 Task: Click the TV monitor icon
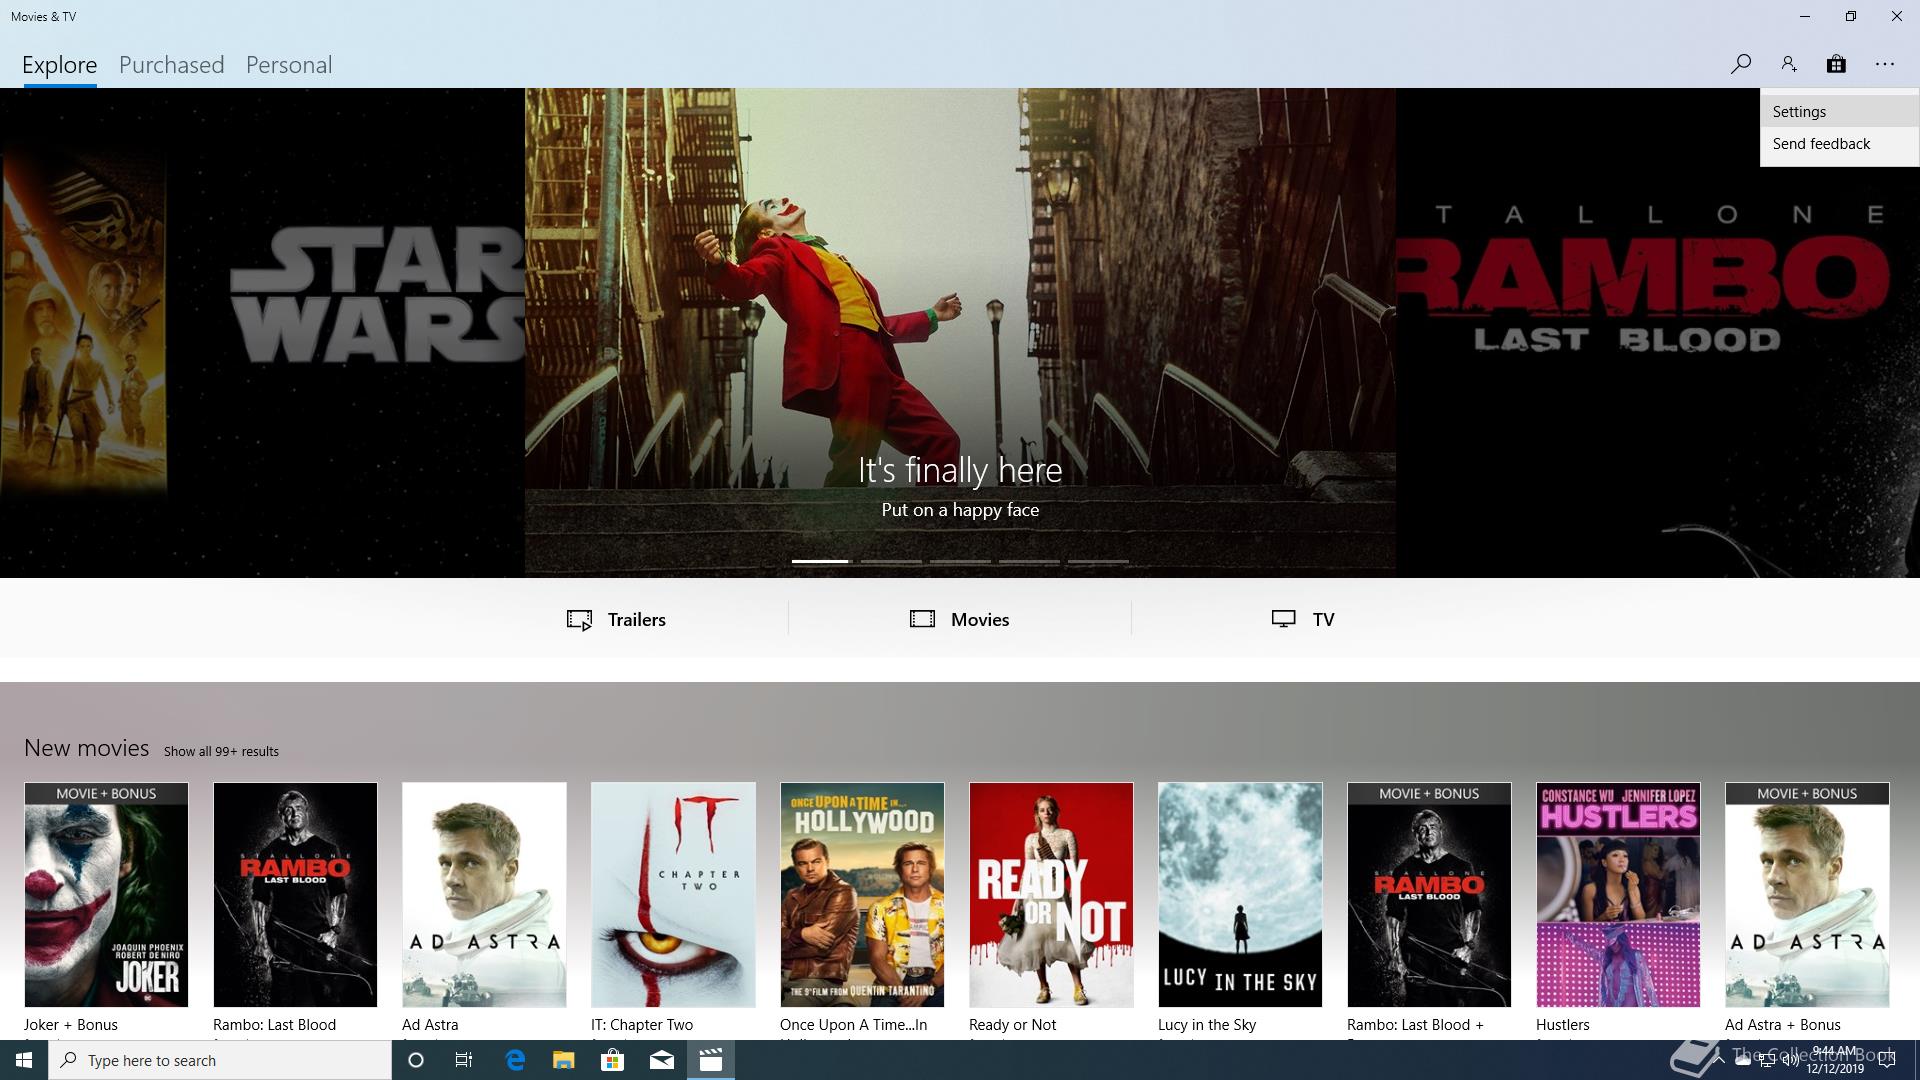coord(1283,619)
